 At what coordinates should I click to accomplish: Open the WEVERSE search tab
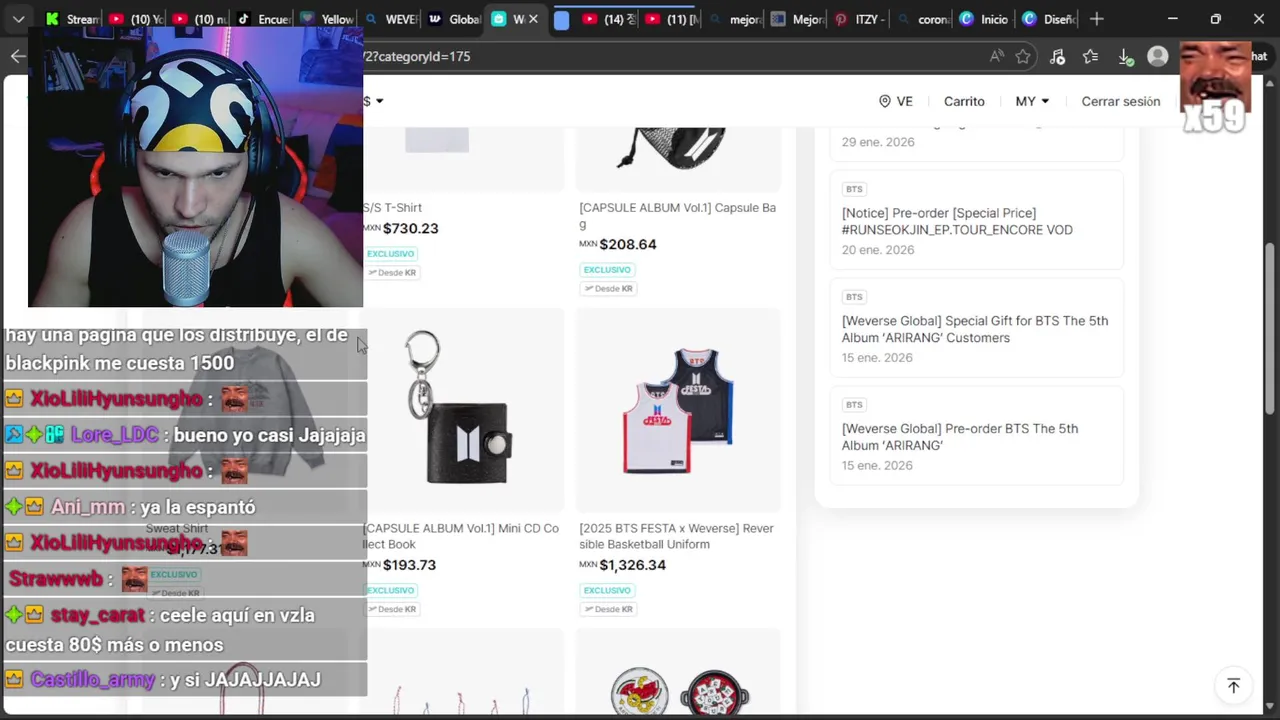click(x=391, y=19)
